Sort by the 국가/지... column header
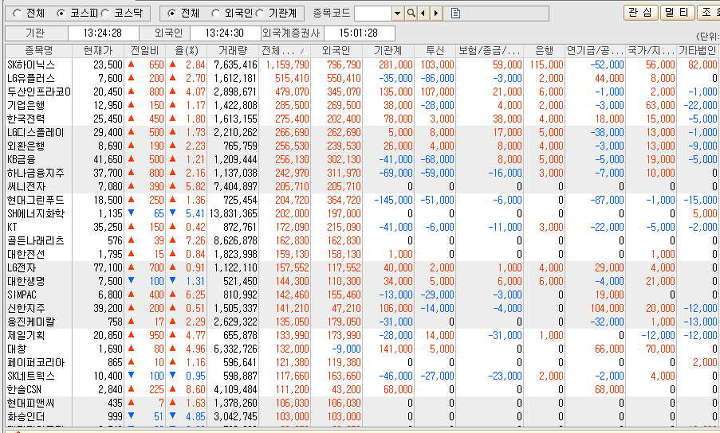The width and height of the screenshot is (720, 433). (x=651, y=51)
